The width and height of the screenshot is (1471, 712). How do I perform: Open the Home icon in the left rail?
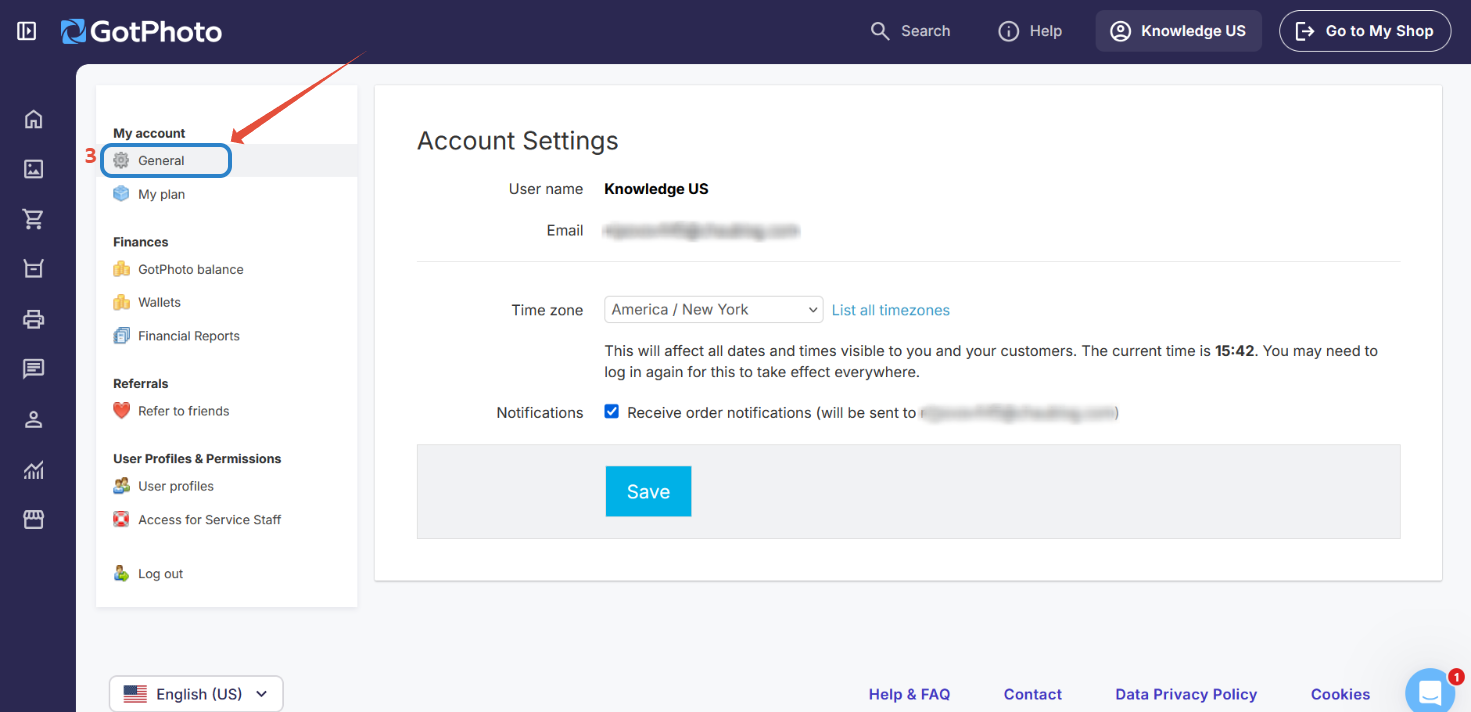tap(34, 119)
